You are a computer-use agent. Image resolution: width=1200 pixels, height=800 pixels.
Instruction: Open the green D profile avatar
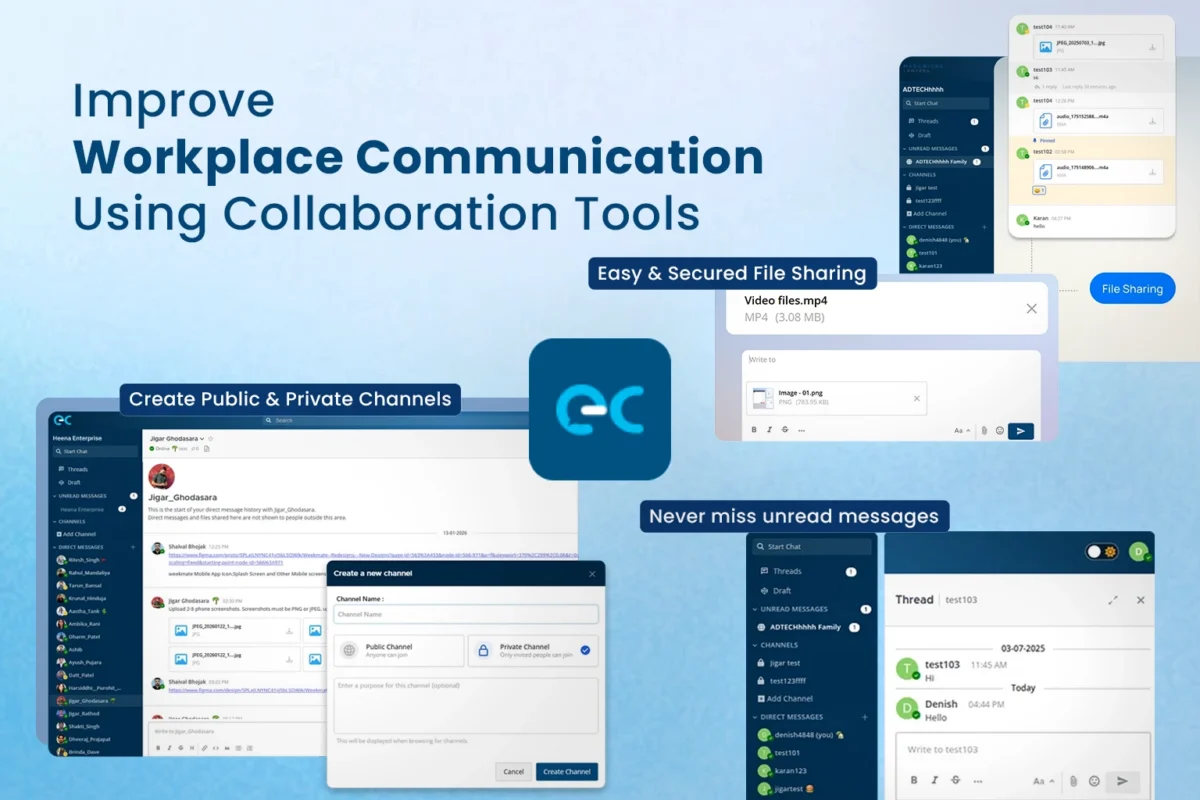1138,551
